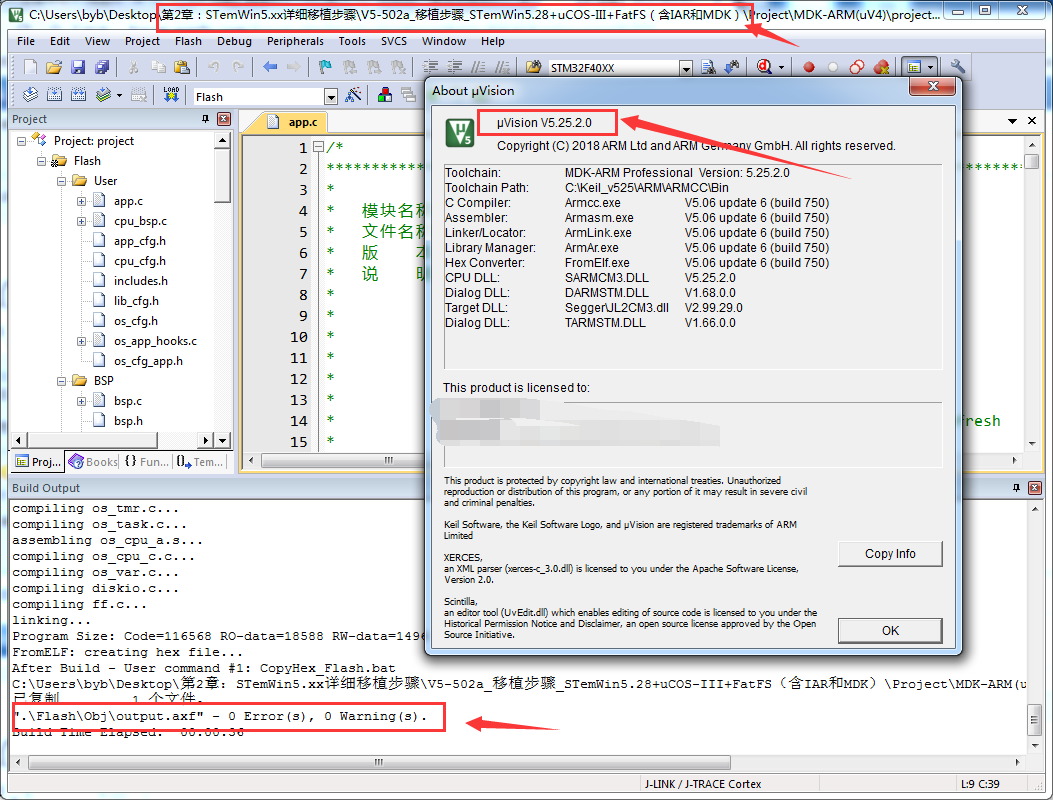Screen dimensions: 1053x800
Task: Open Options for Target wand icon
Action: point(353,95)
